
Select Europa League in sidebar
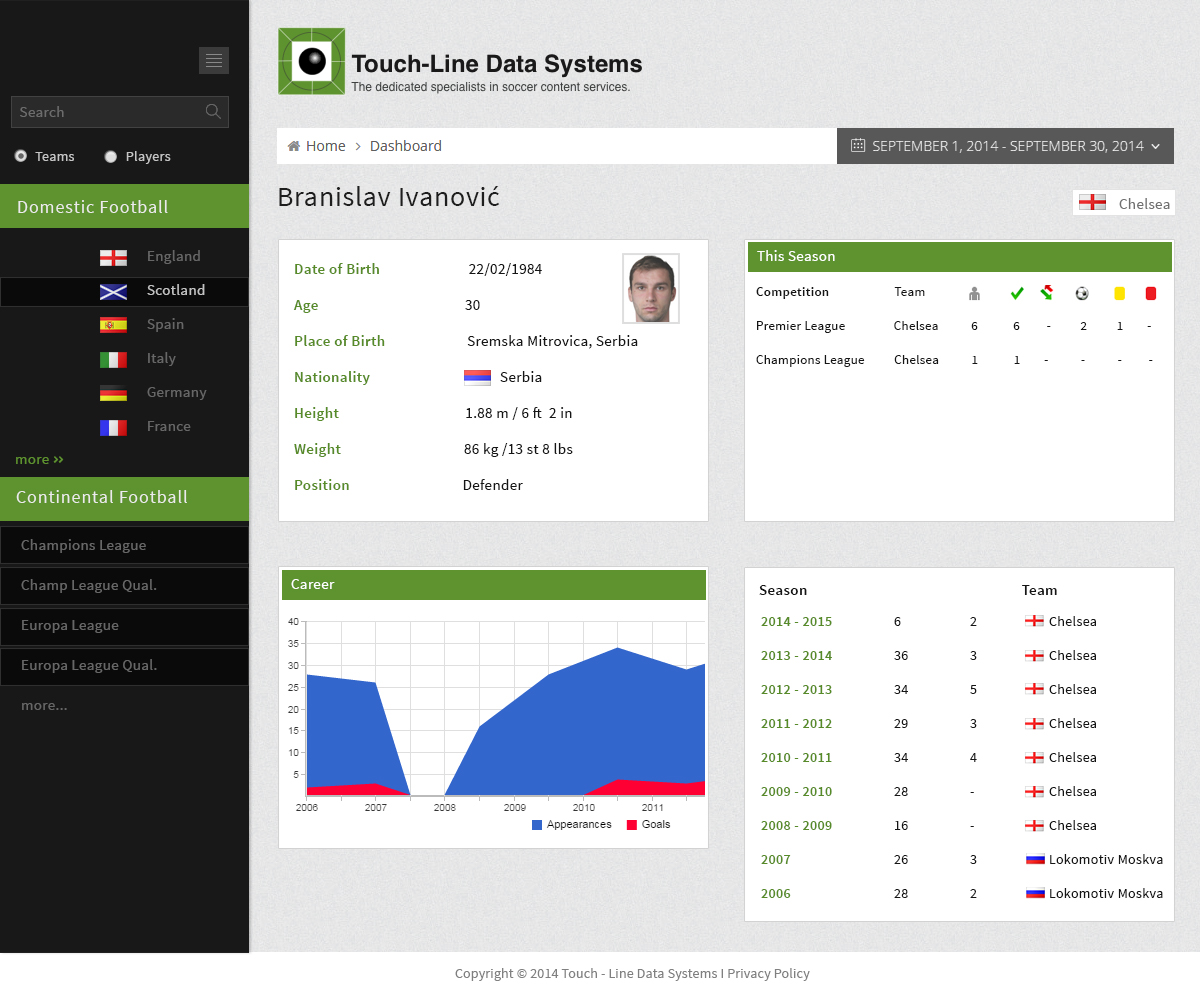[124, 625]
